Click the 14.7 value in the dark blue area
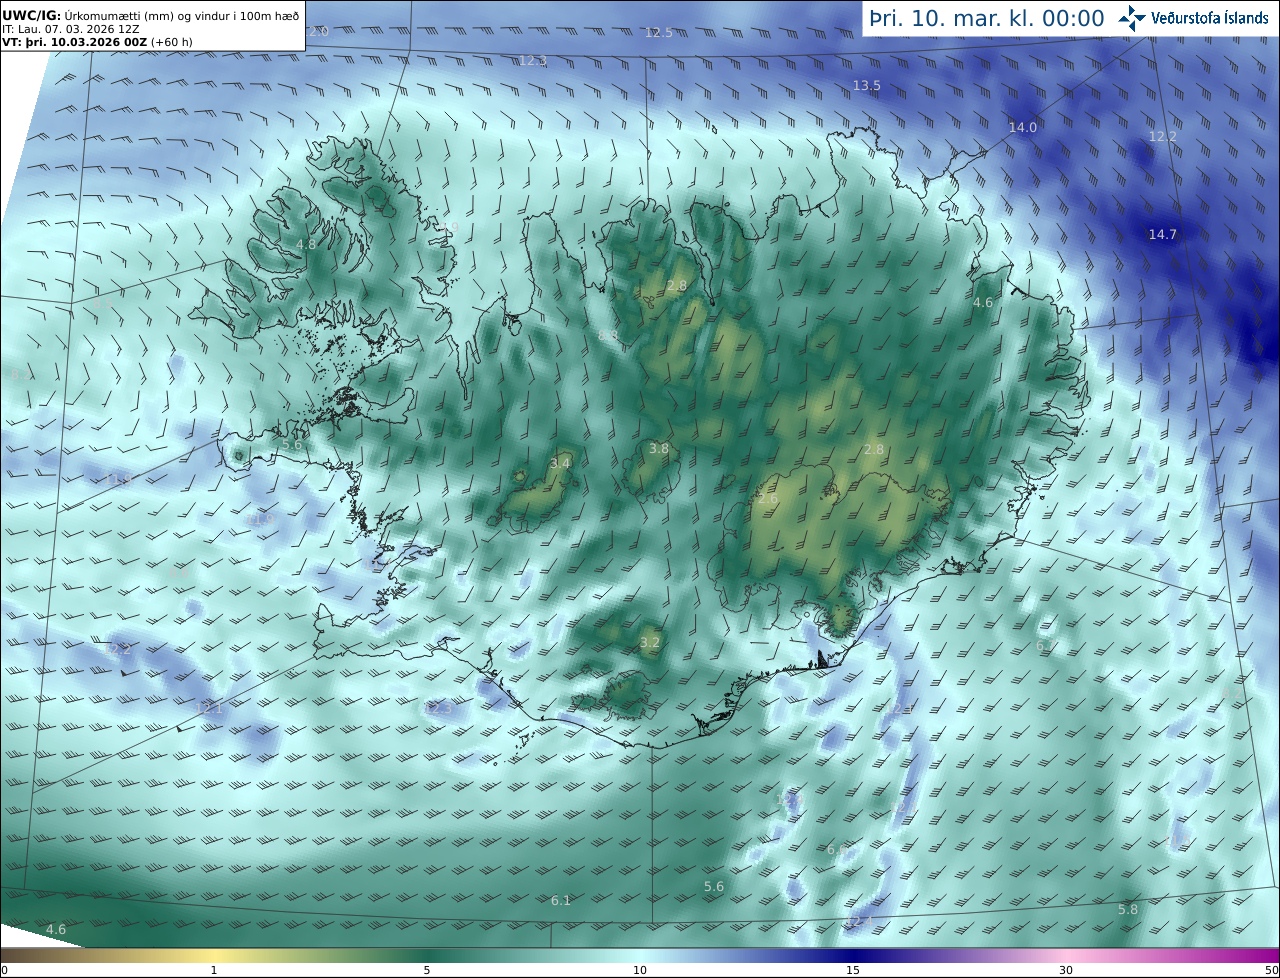Image resolution: width=1280 pixels, height=978 pixels. pos(1162,235)
